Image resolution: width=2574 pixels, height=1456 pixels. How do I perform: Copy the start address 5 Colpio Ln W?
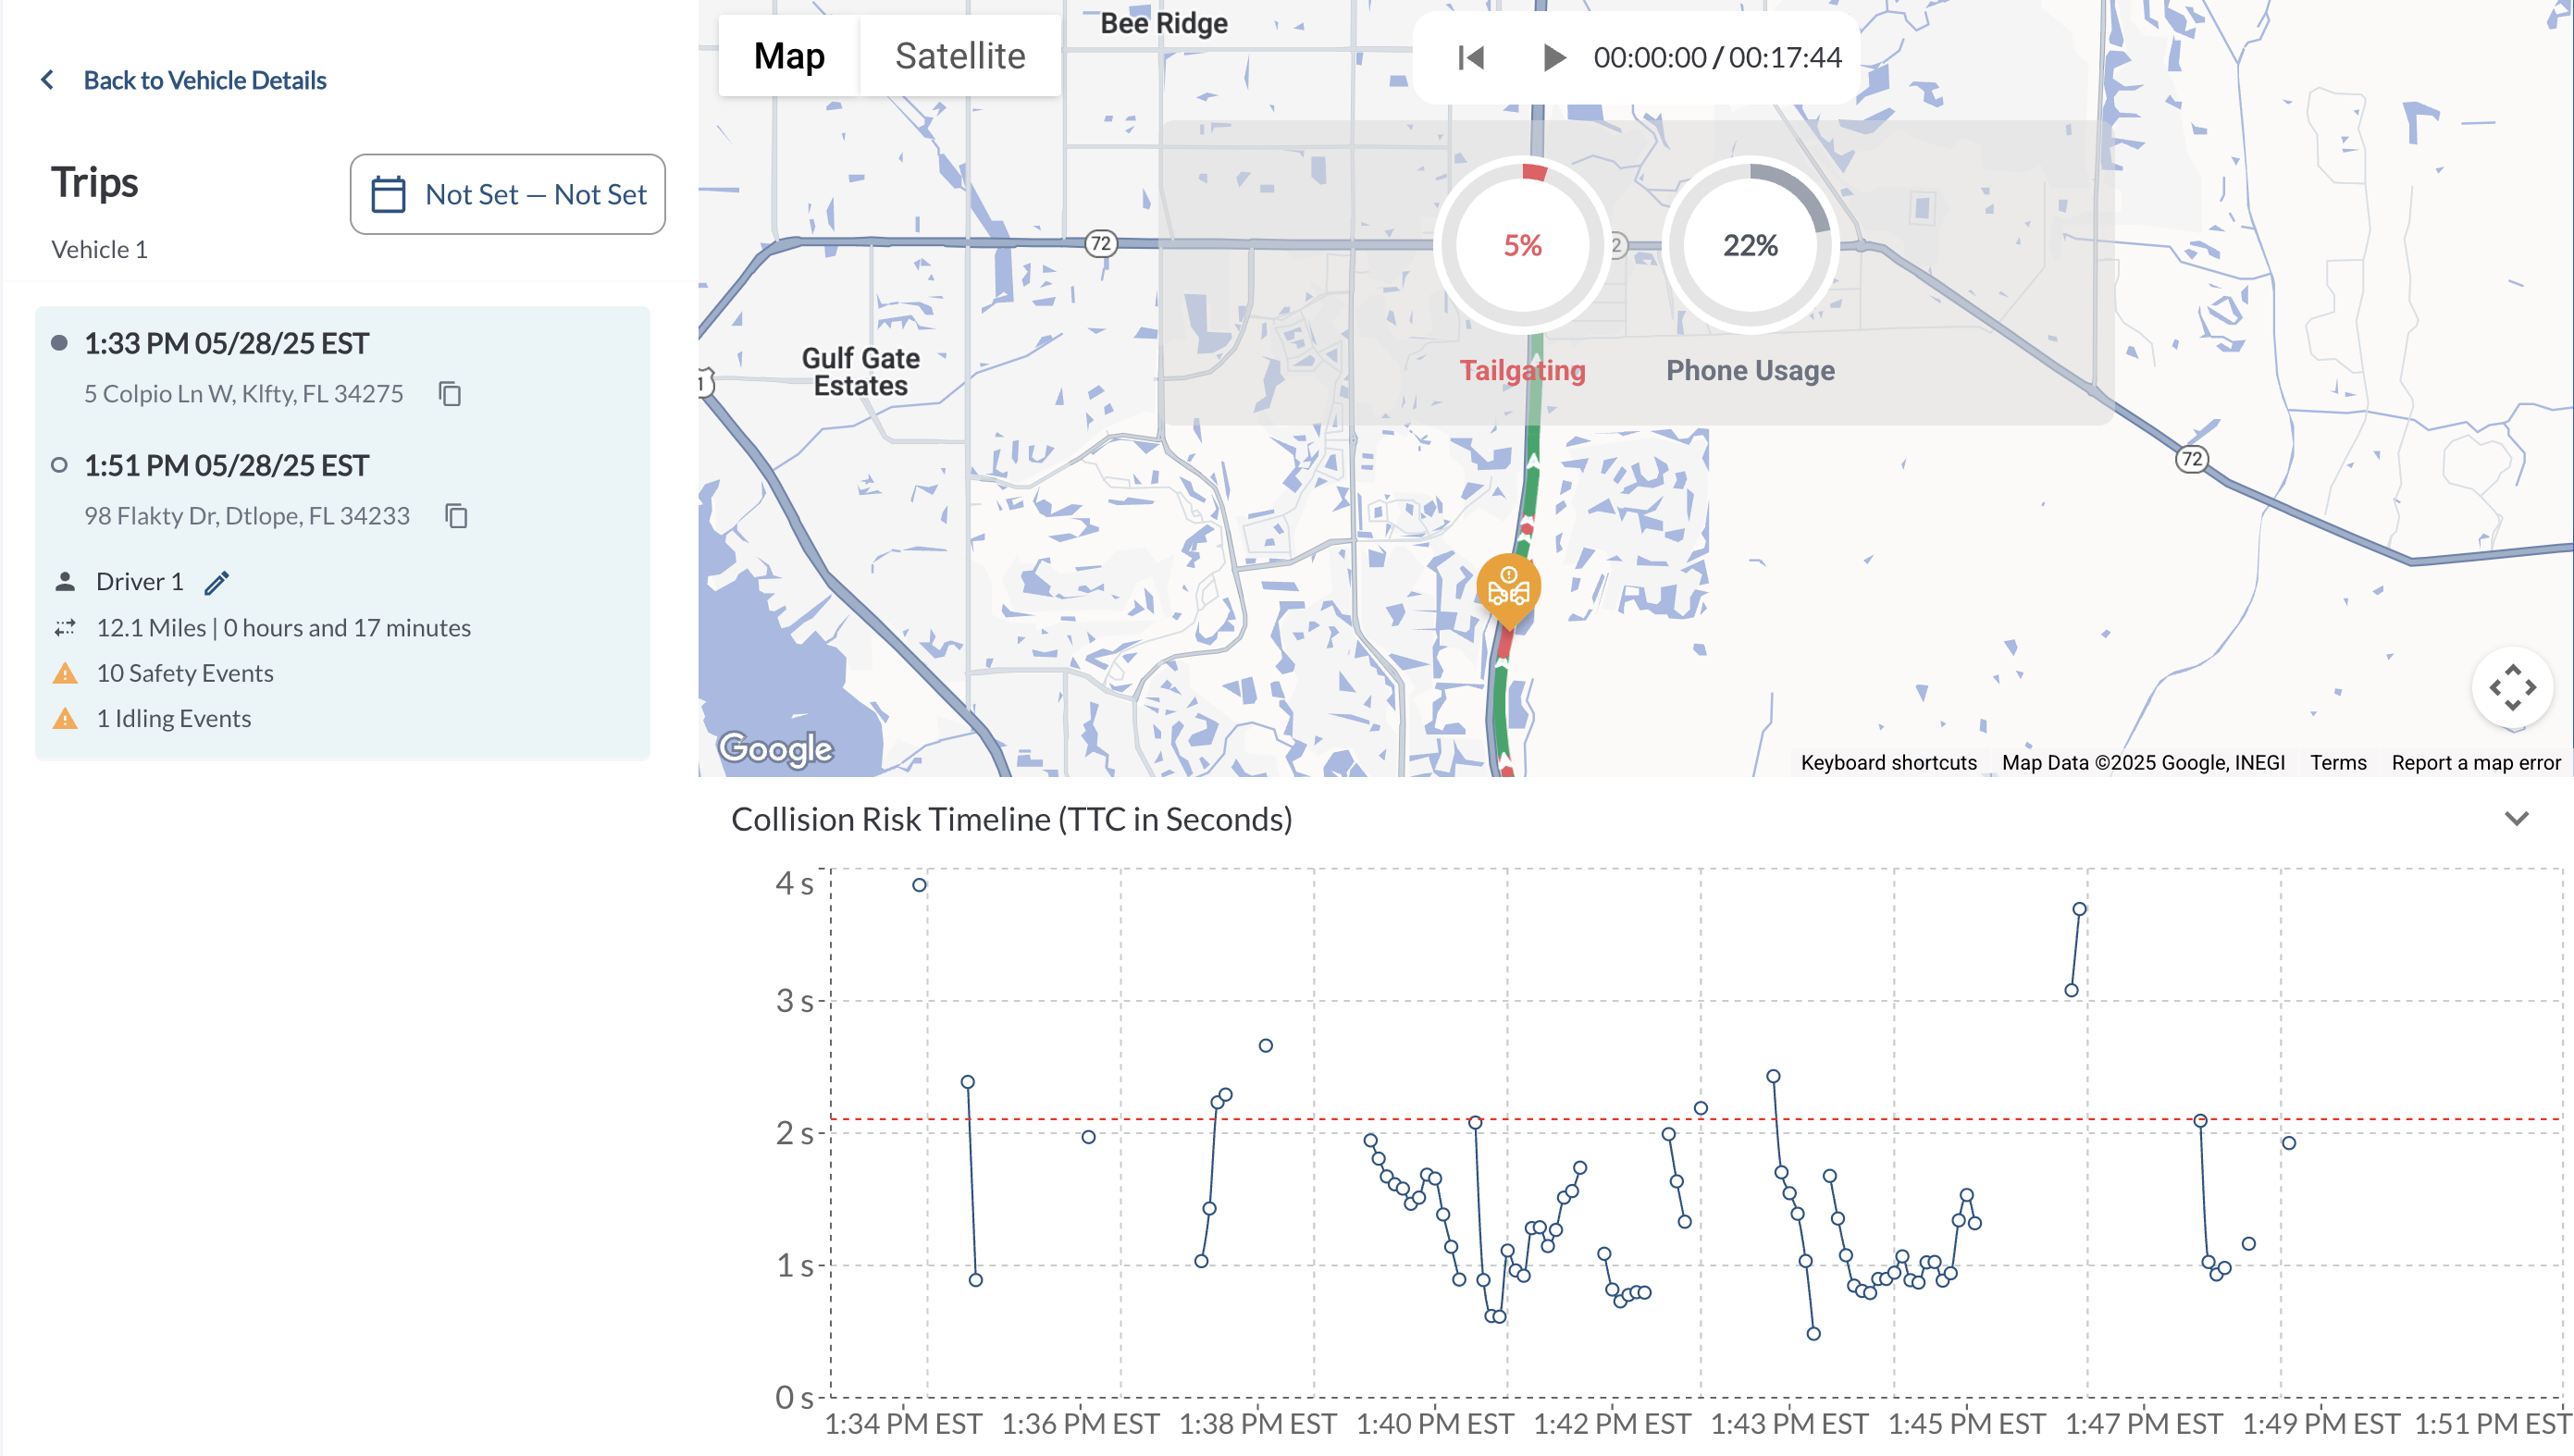(x=450, y=394)
